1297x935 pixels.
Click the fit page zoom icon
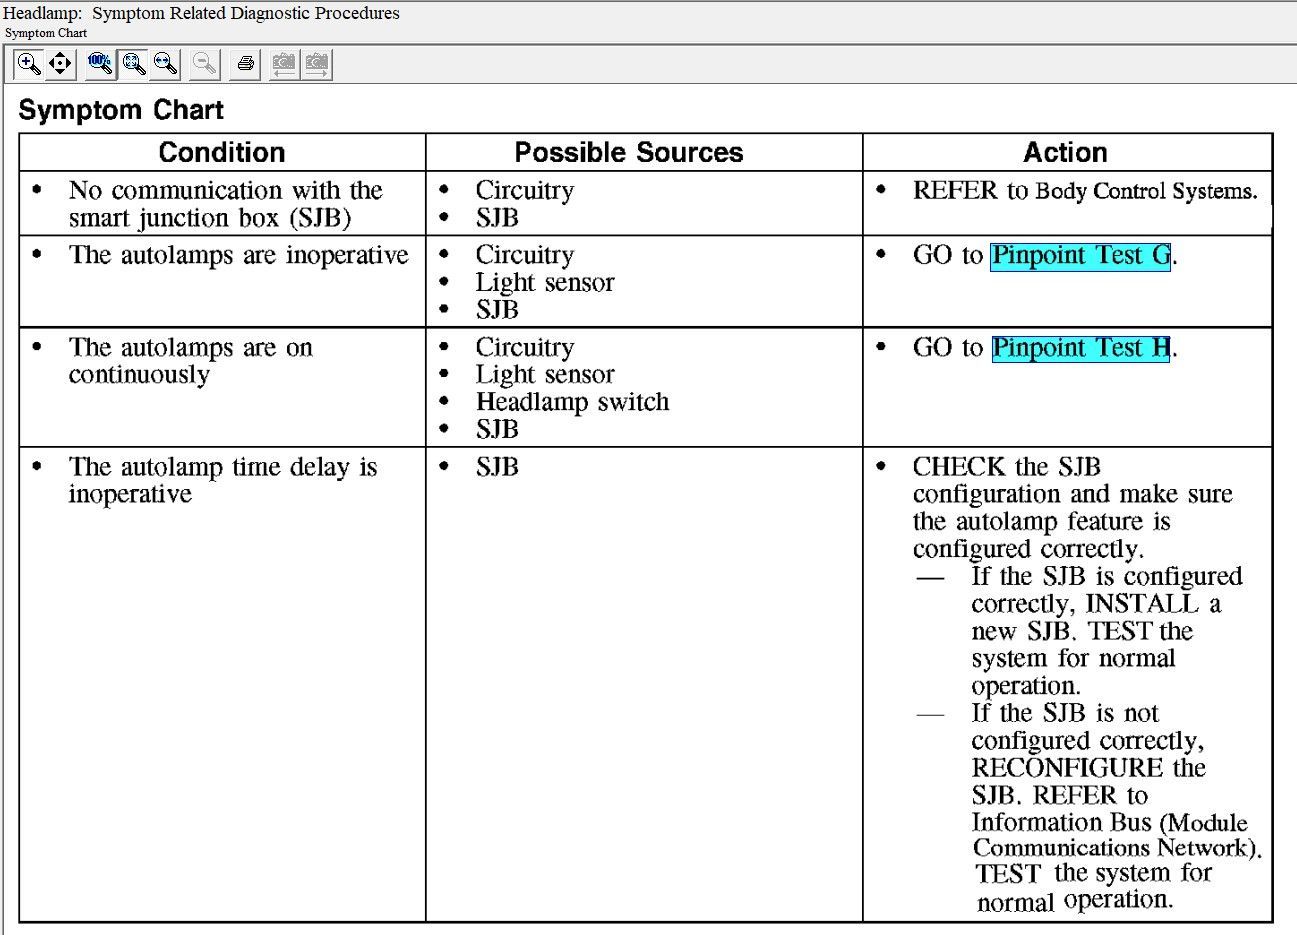point(133,64)
